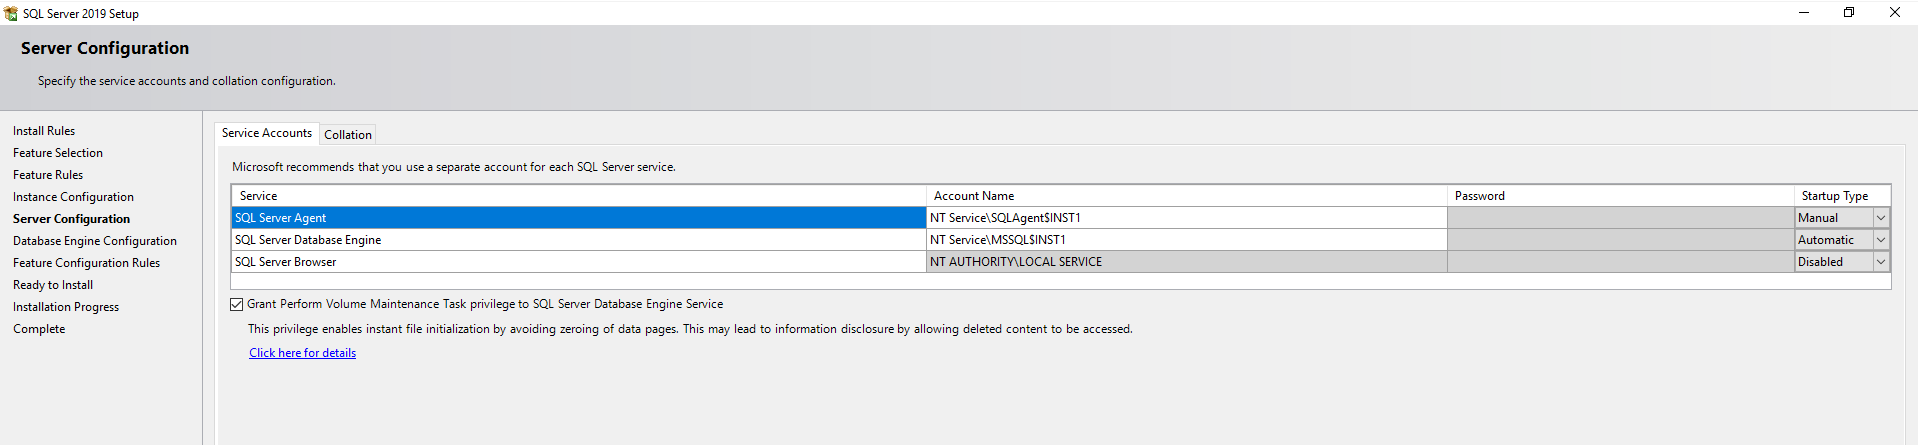The height and width of the screenshot is (445, 1918).
Task: Click the Password field for SQL Server Agent
Action: click(x=1620, y=218)
